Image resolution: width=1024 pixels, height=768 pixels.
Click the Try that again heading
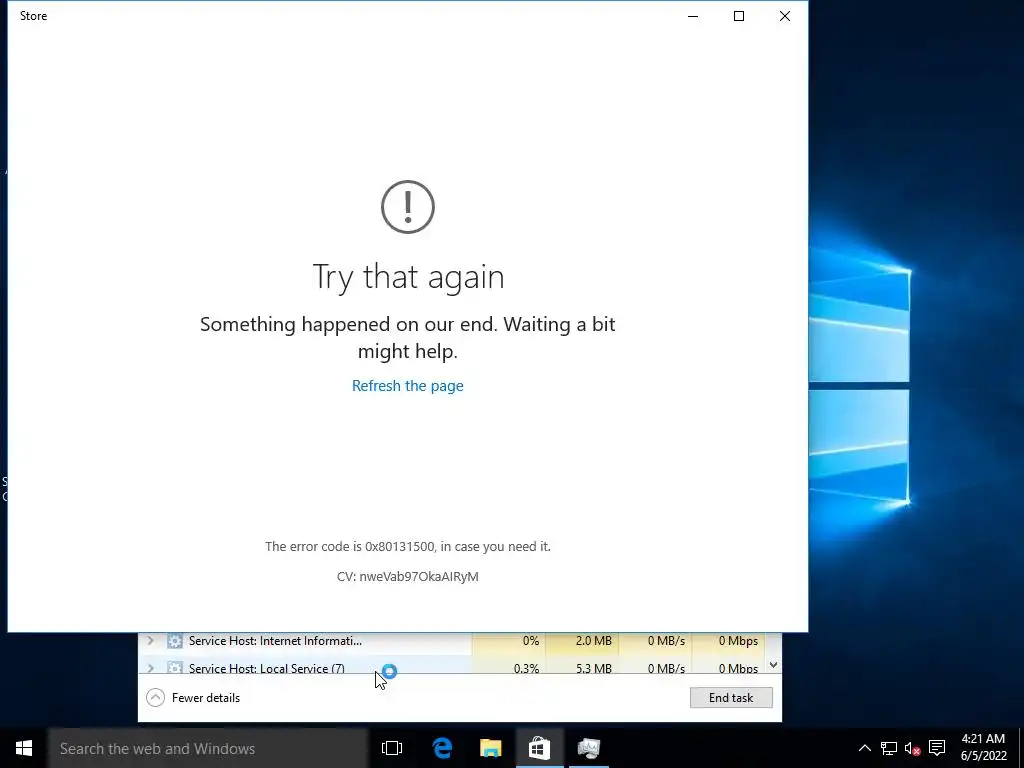pyautogui.click(x=408, y=277)
